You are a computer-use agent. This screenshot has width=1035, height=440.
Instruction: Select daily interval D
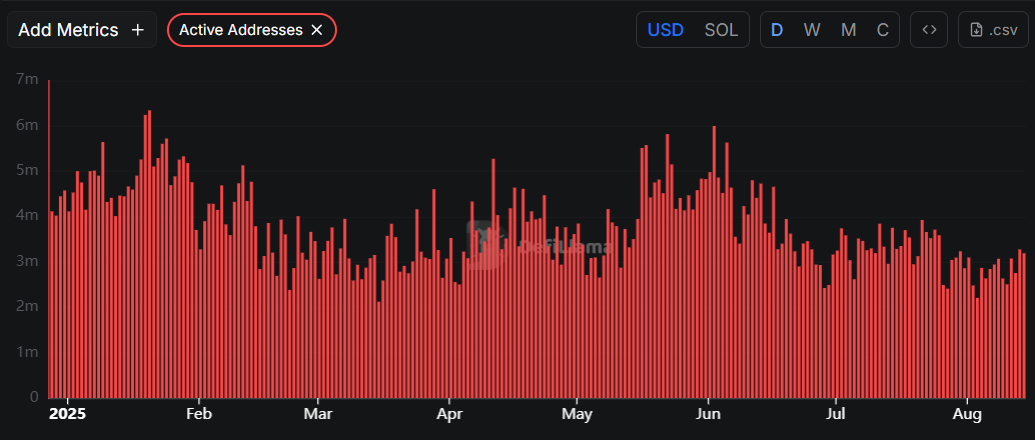click(x=777, y=30)
